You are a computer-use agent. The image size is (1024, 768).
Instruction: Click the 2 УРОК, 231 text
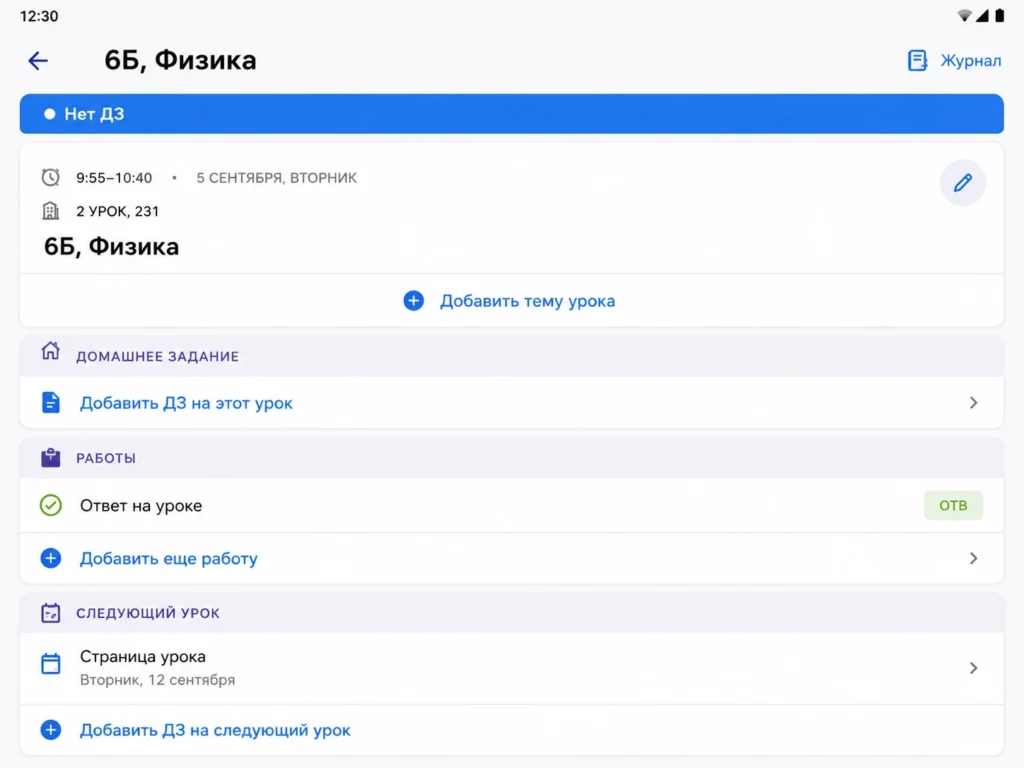tap(117, 211)
